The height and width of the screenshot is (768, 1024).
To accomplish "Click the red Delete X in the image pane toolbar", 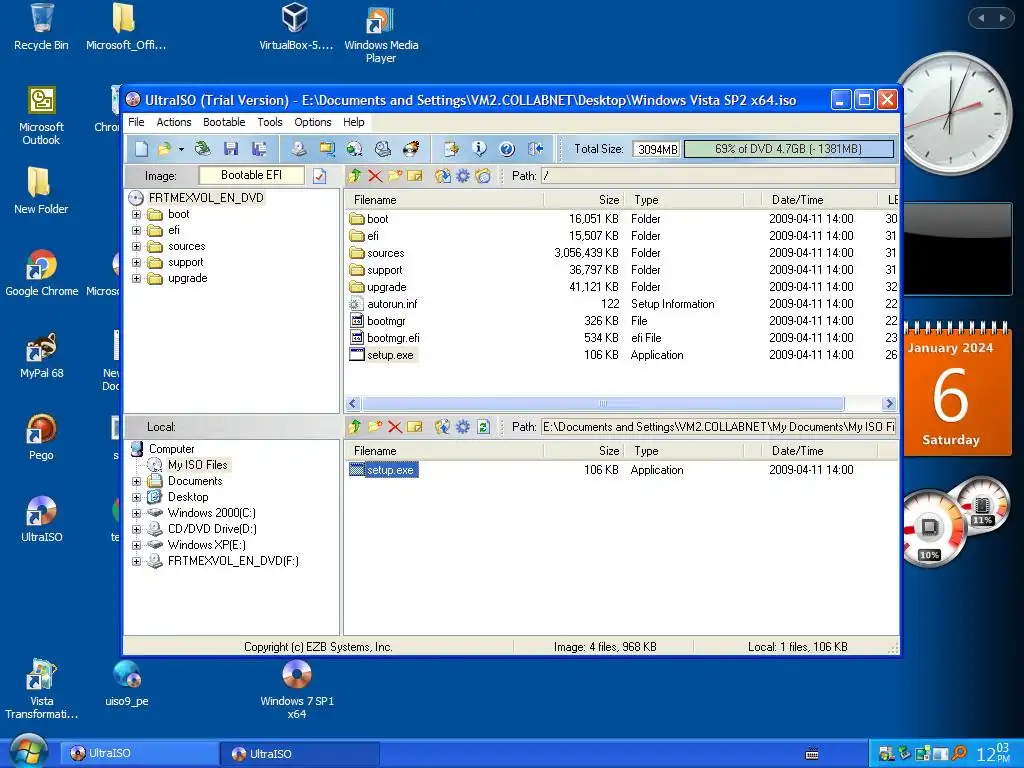I will click(x=375, y=176).
